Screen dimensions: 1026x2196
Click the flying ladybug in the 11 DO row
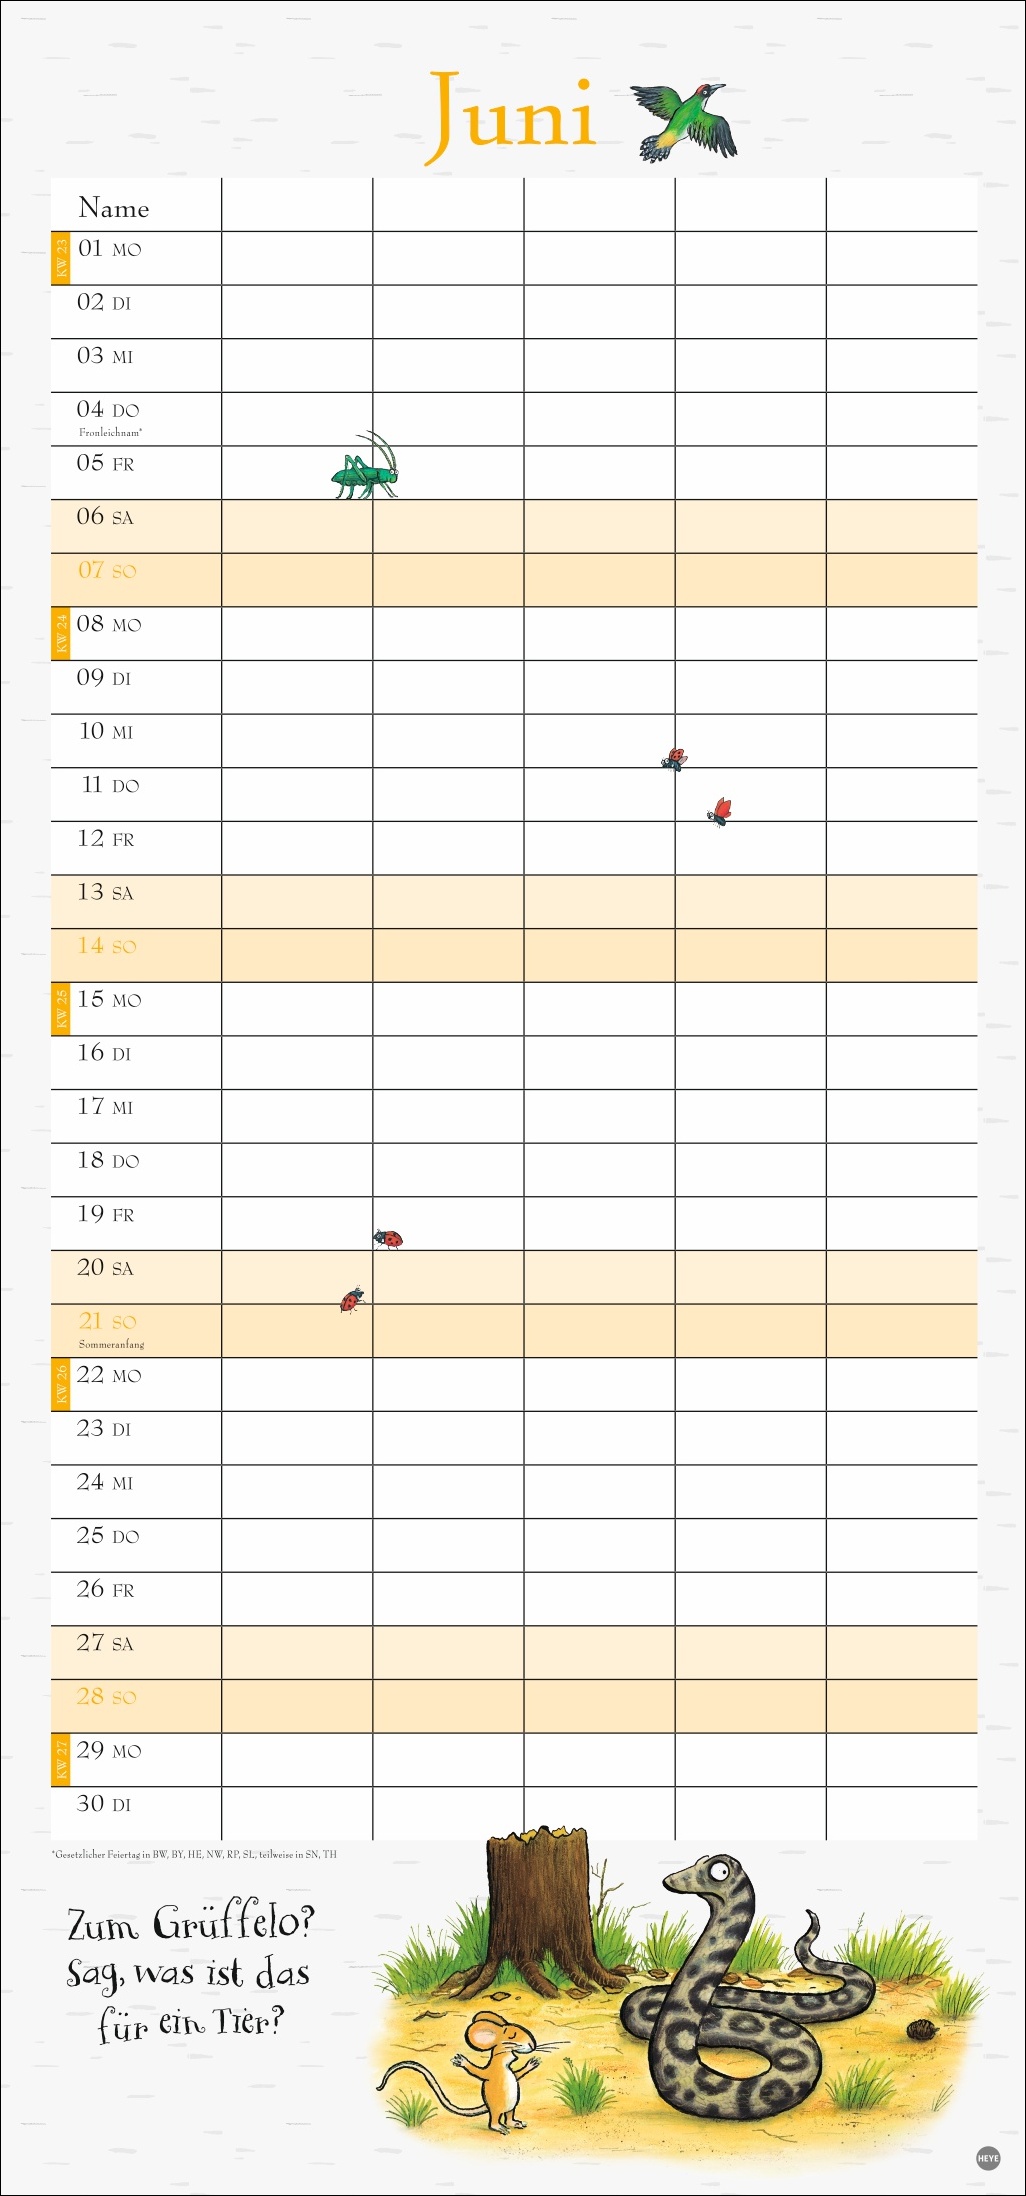pos(720,812)
